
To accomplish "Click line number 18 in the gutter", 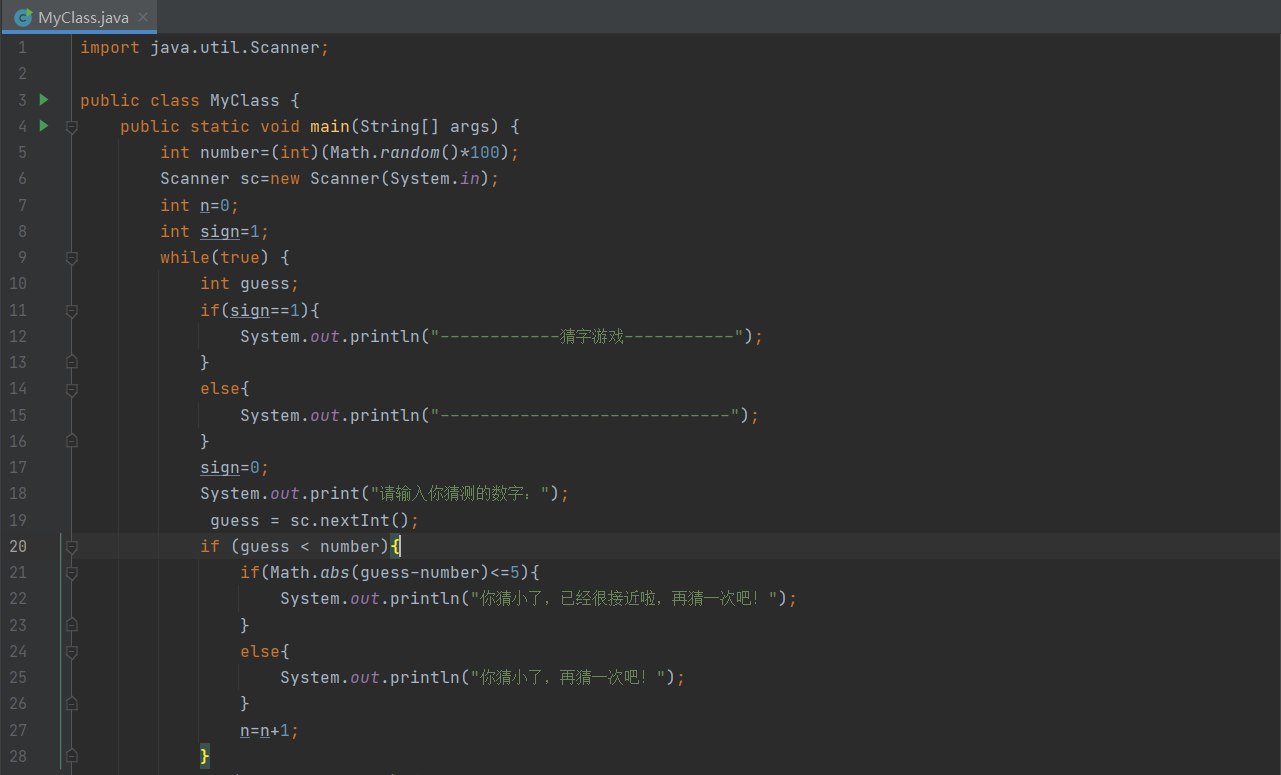I will coord(18,494).
